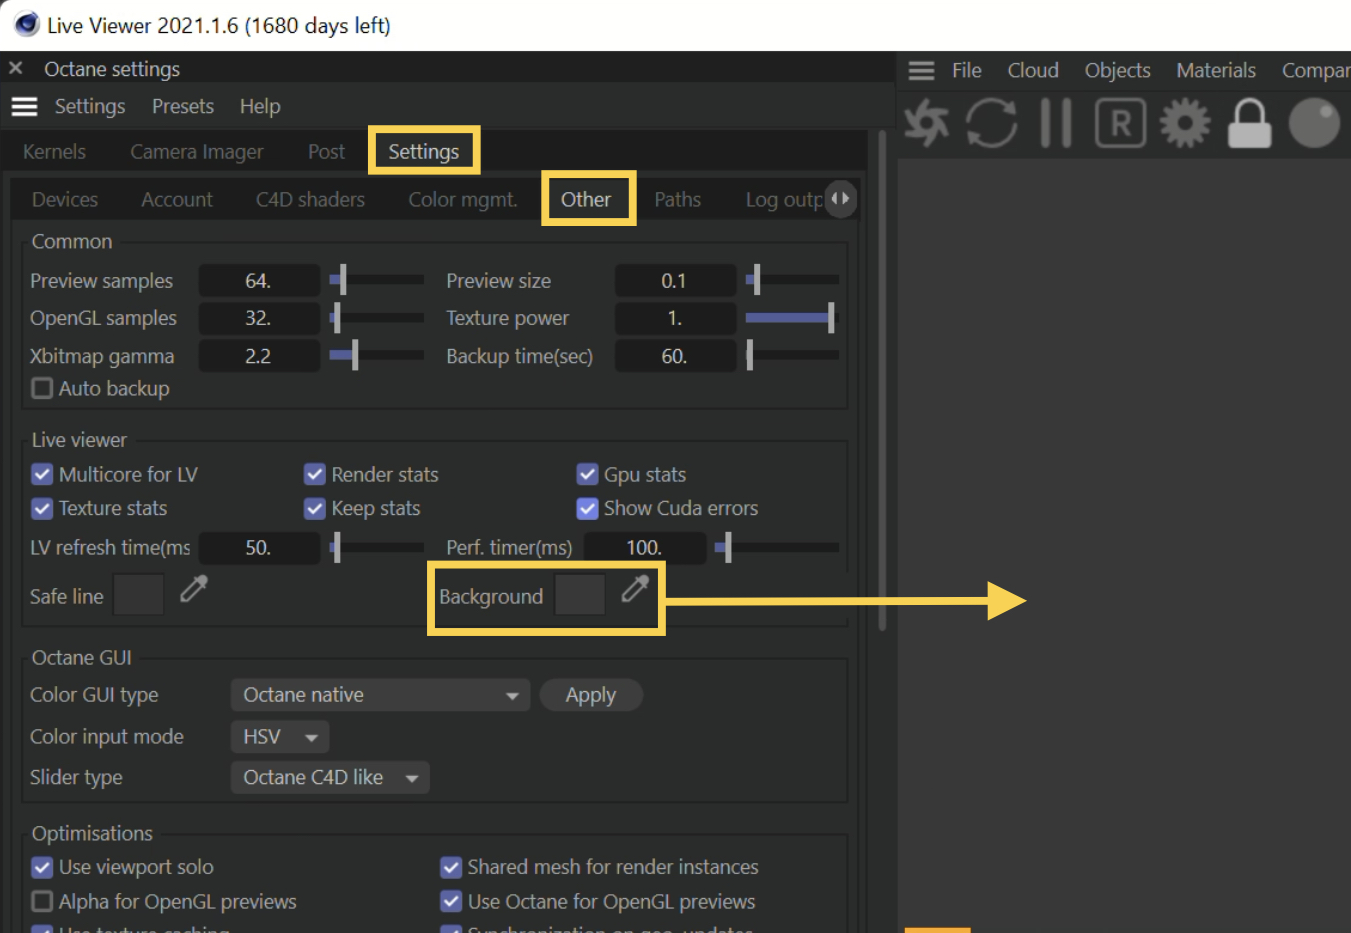
Task: Enable Alpha for OpenGL previews
Action: pos(42,901)
